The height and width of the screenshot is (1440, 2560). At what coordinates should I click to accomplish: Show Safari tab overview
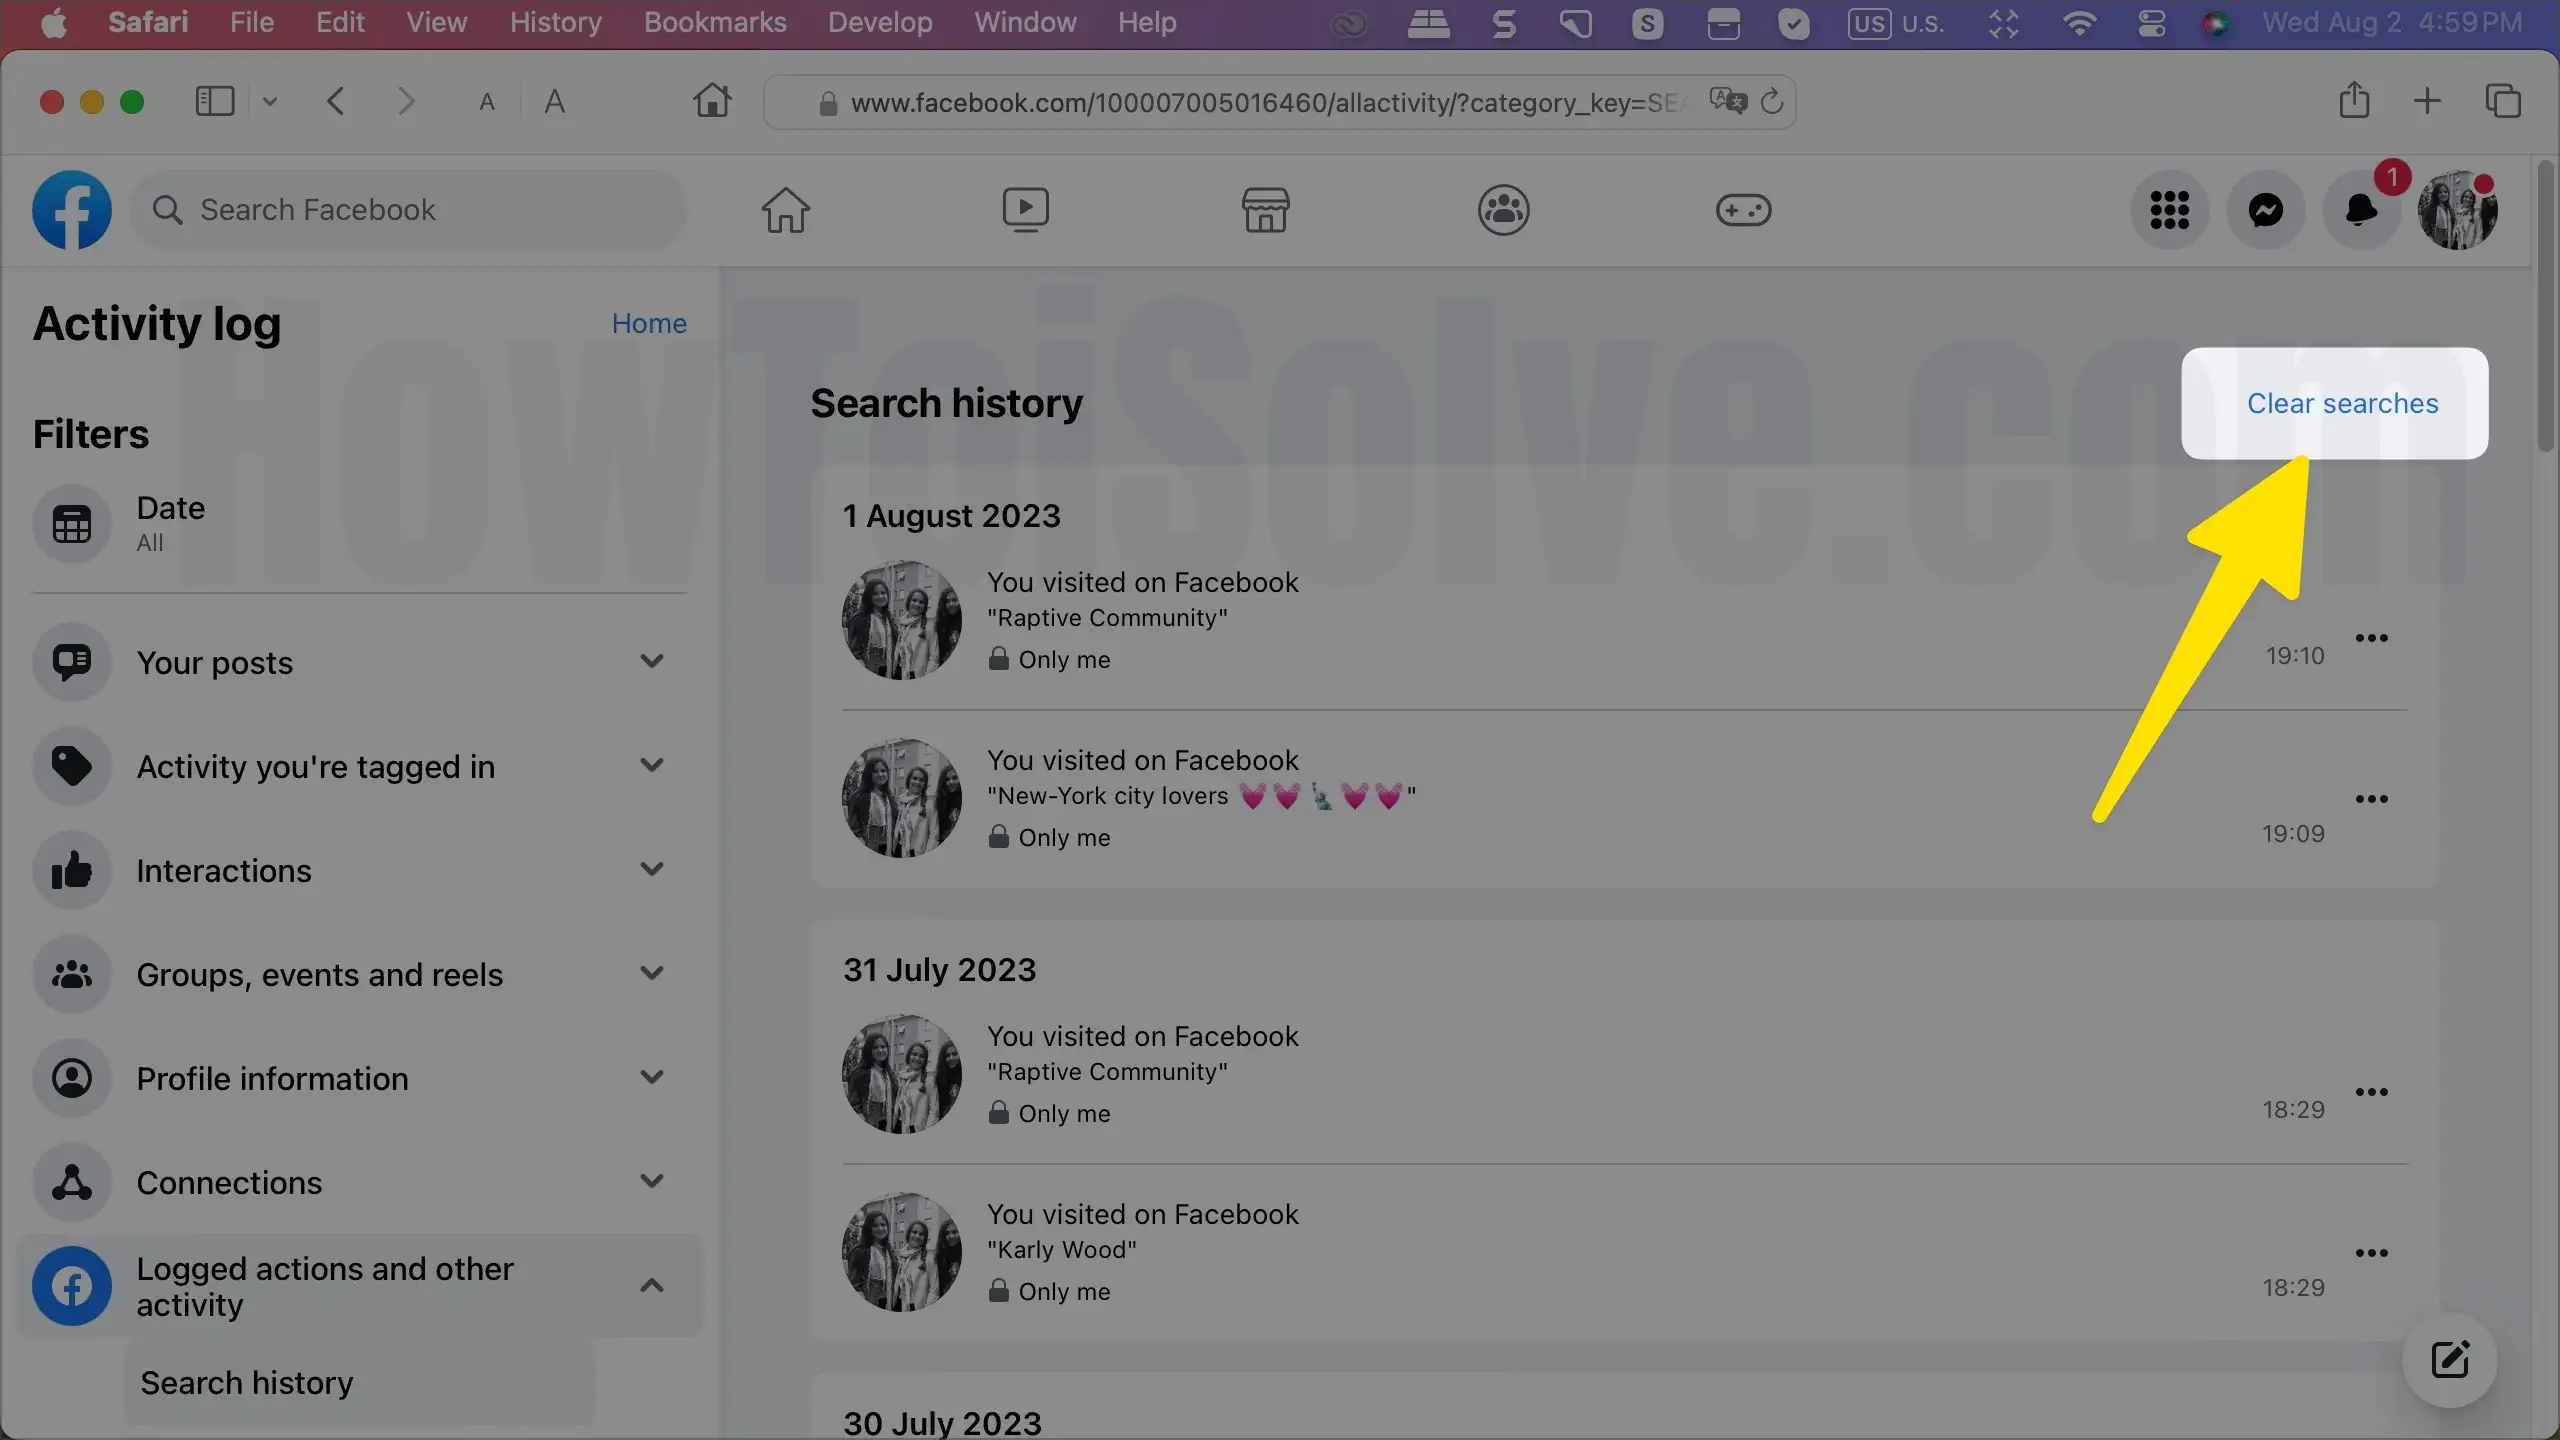2503,101
